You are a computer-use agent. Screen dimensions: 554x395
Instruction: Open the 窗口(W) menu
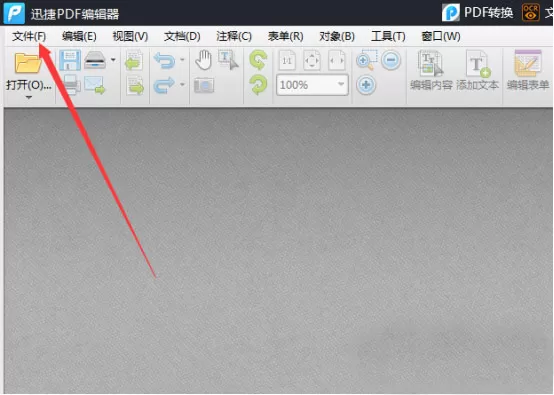[441, 36]
